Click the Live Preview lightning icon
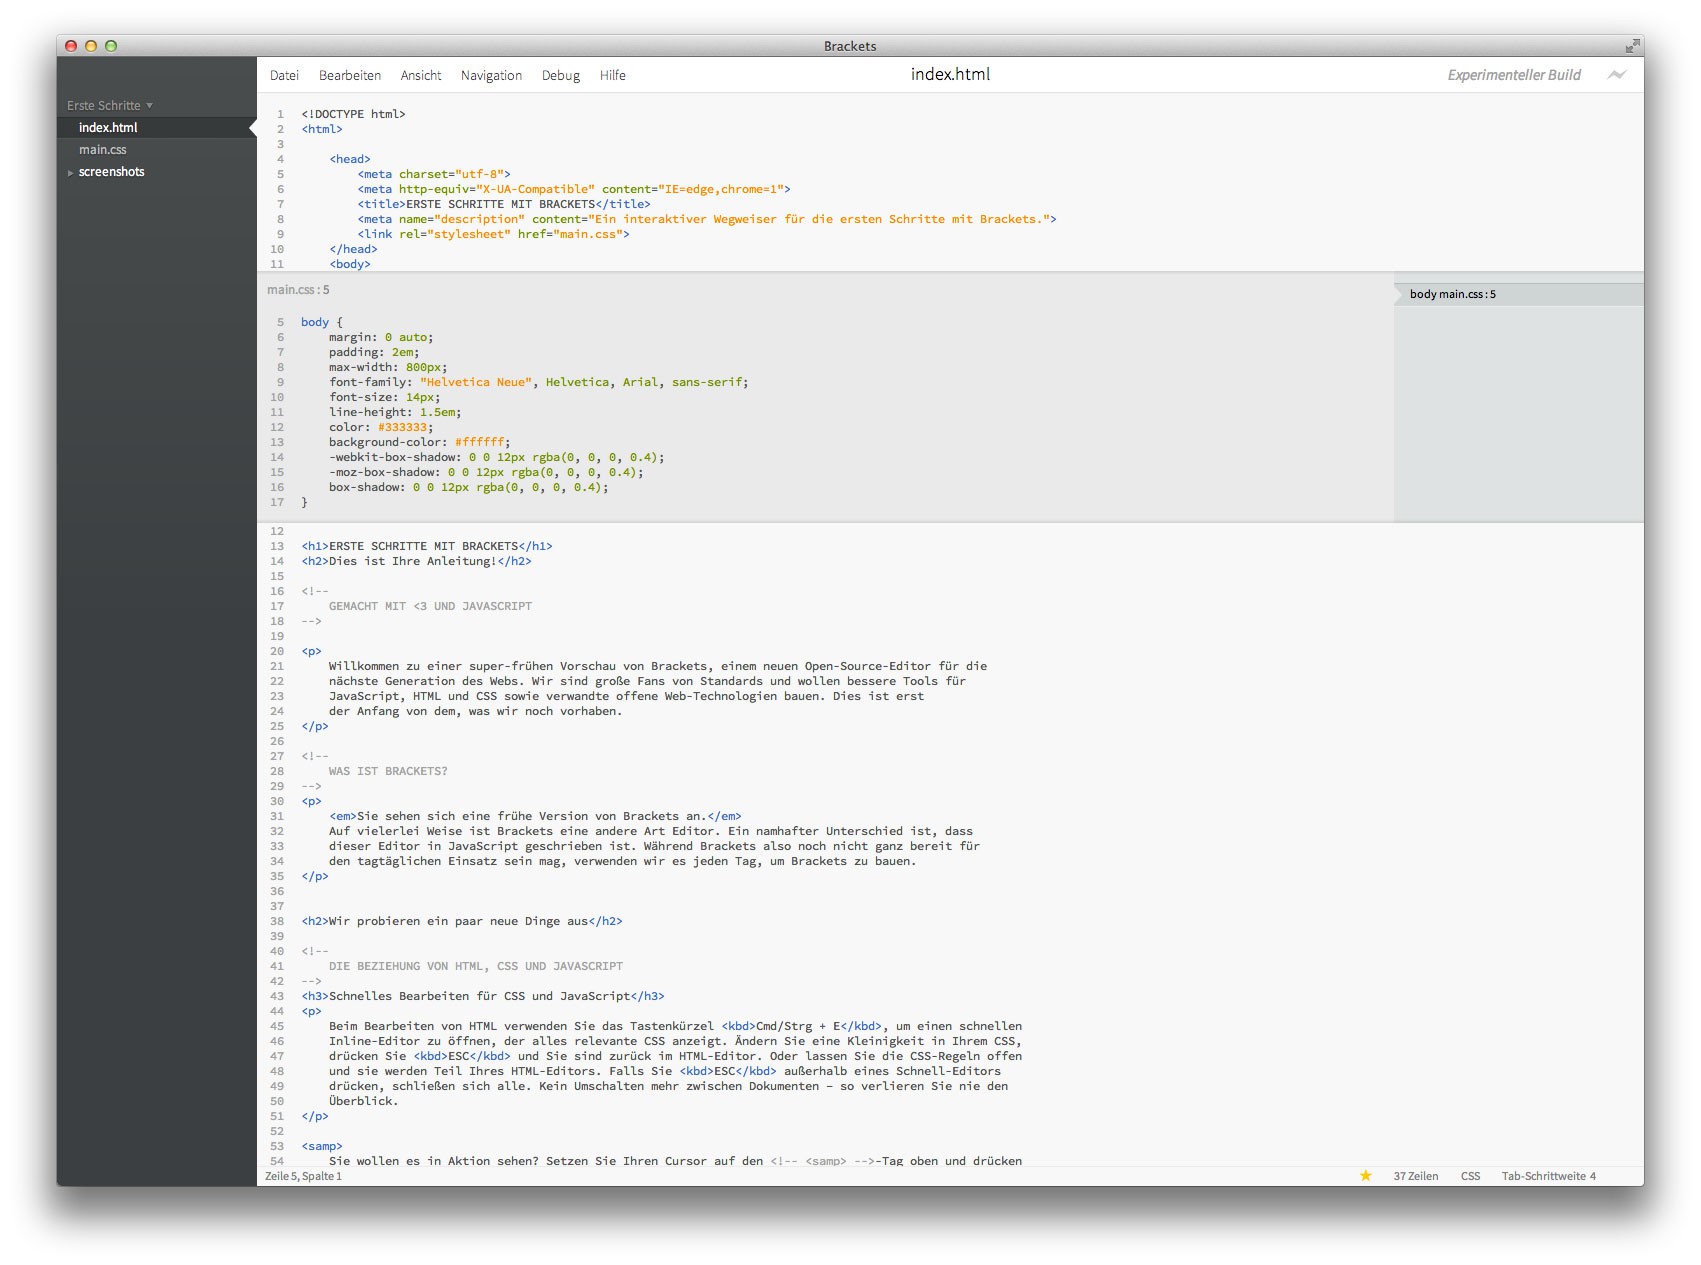 coord(1616,75)
